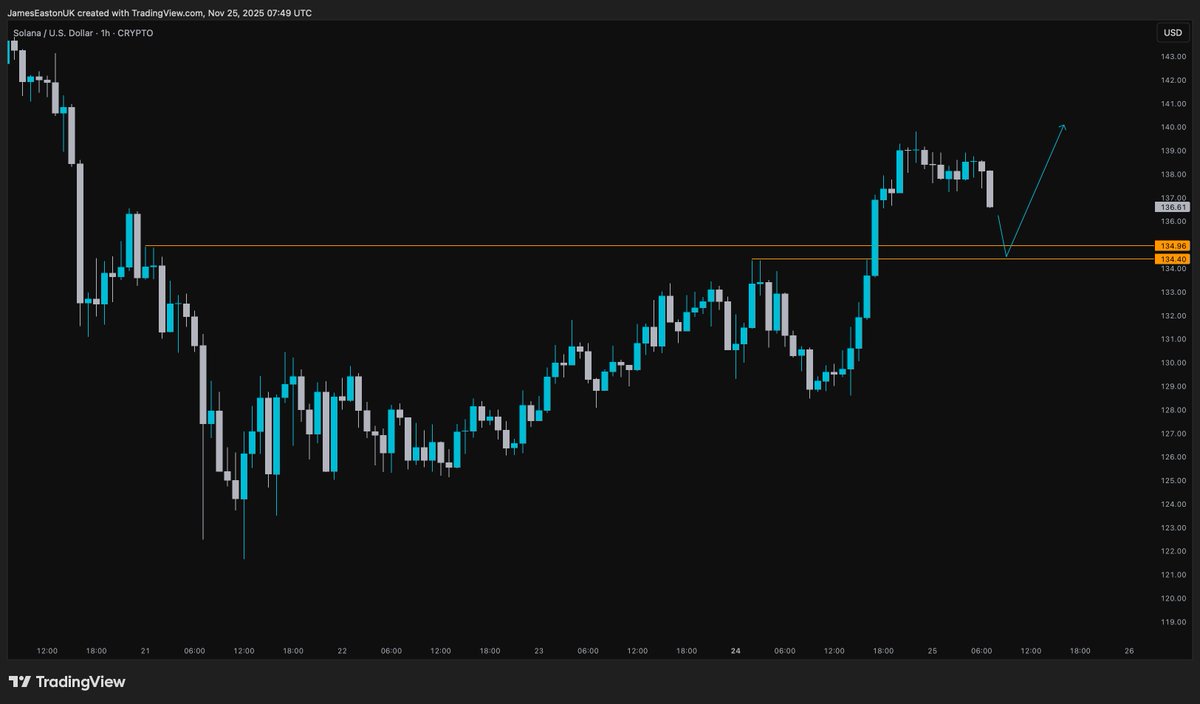This screenshot has width=1200, height=704.
Task: Click the 139.00 price axis label
Action: (x=1172, y=151)
